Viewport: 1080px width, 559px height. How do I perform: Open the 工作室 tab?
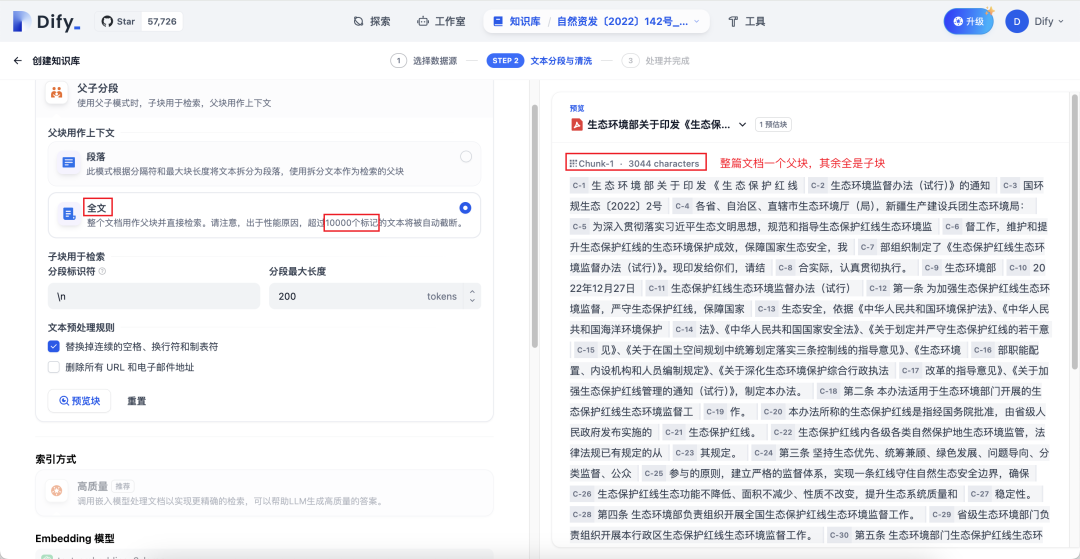(x=441, y=21)
